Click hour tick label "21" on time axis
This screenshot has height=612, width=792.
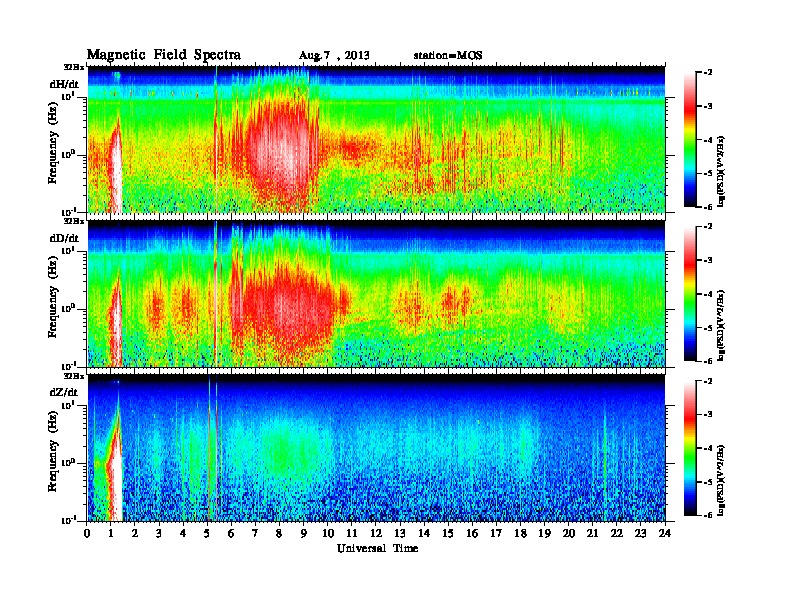592,533
